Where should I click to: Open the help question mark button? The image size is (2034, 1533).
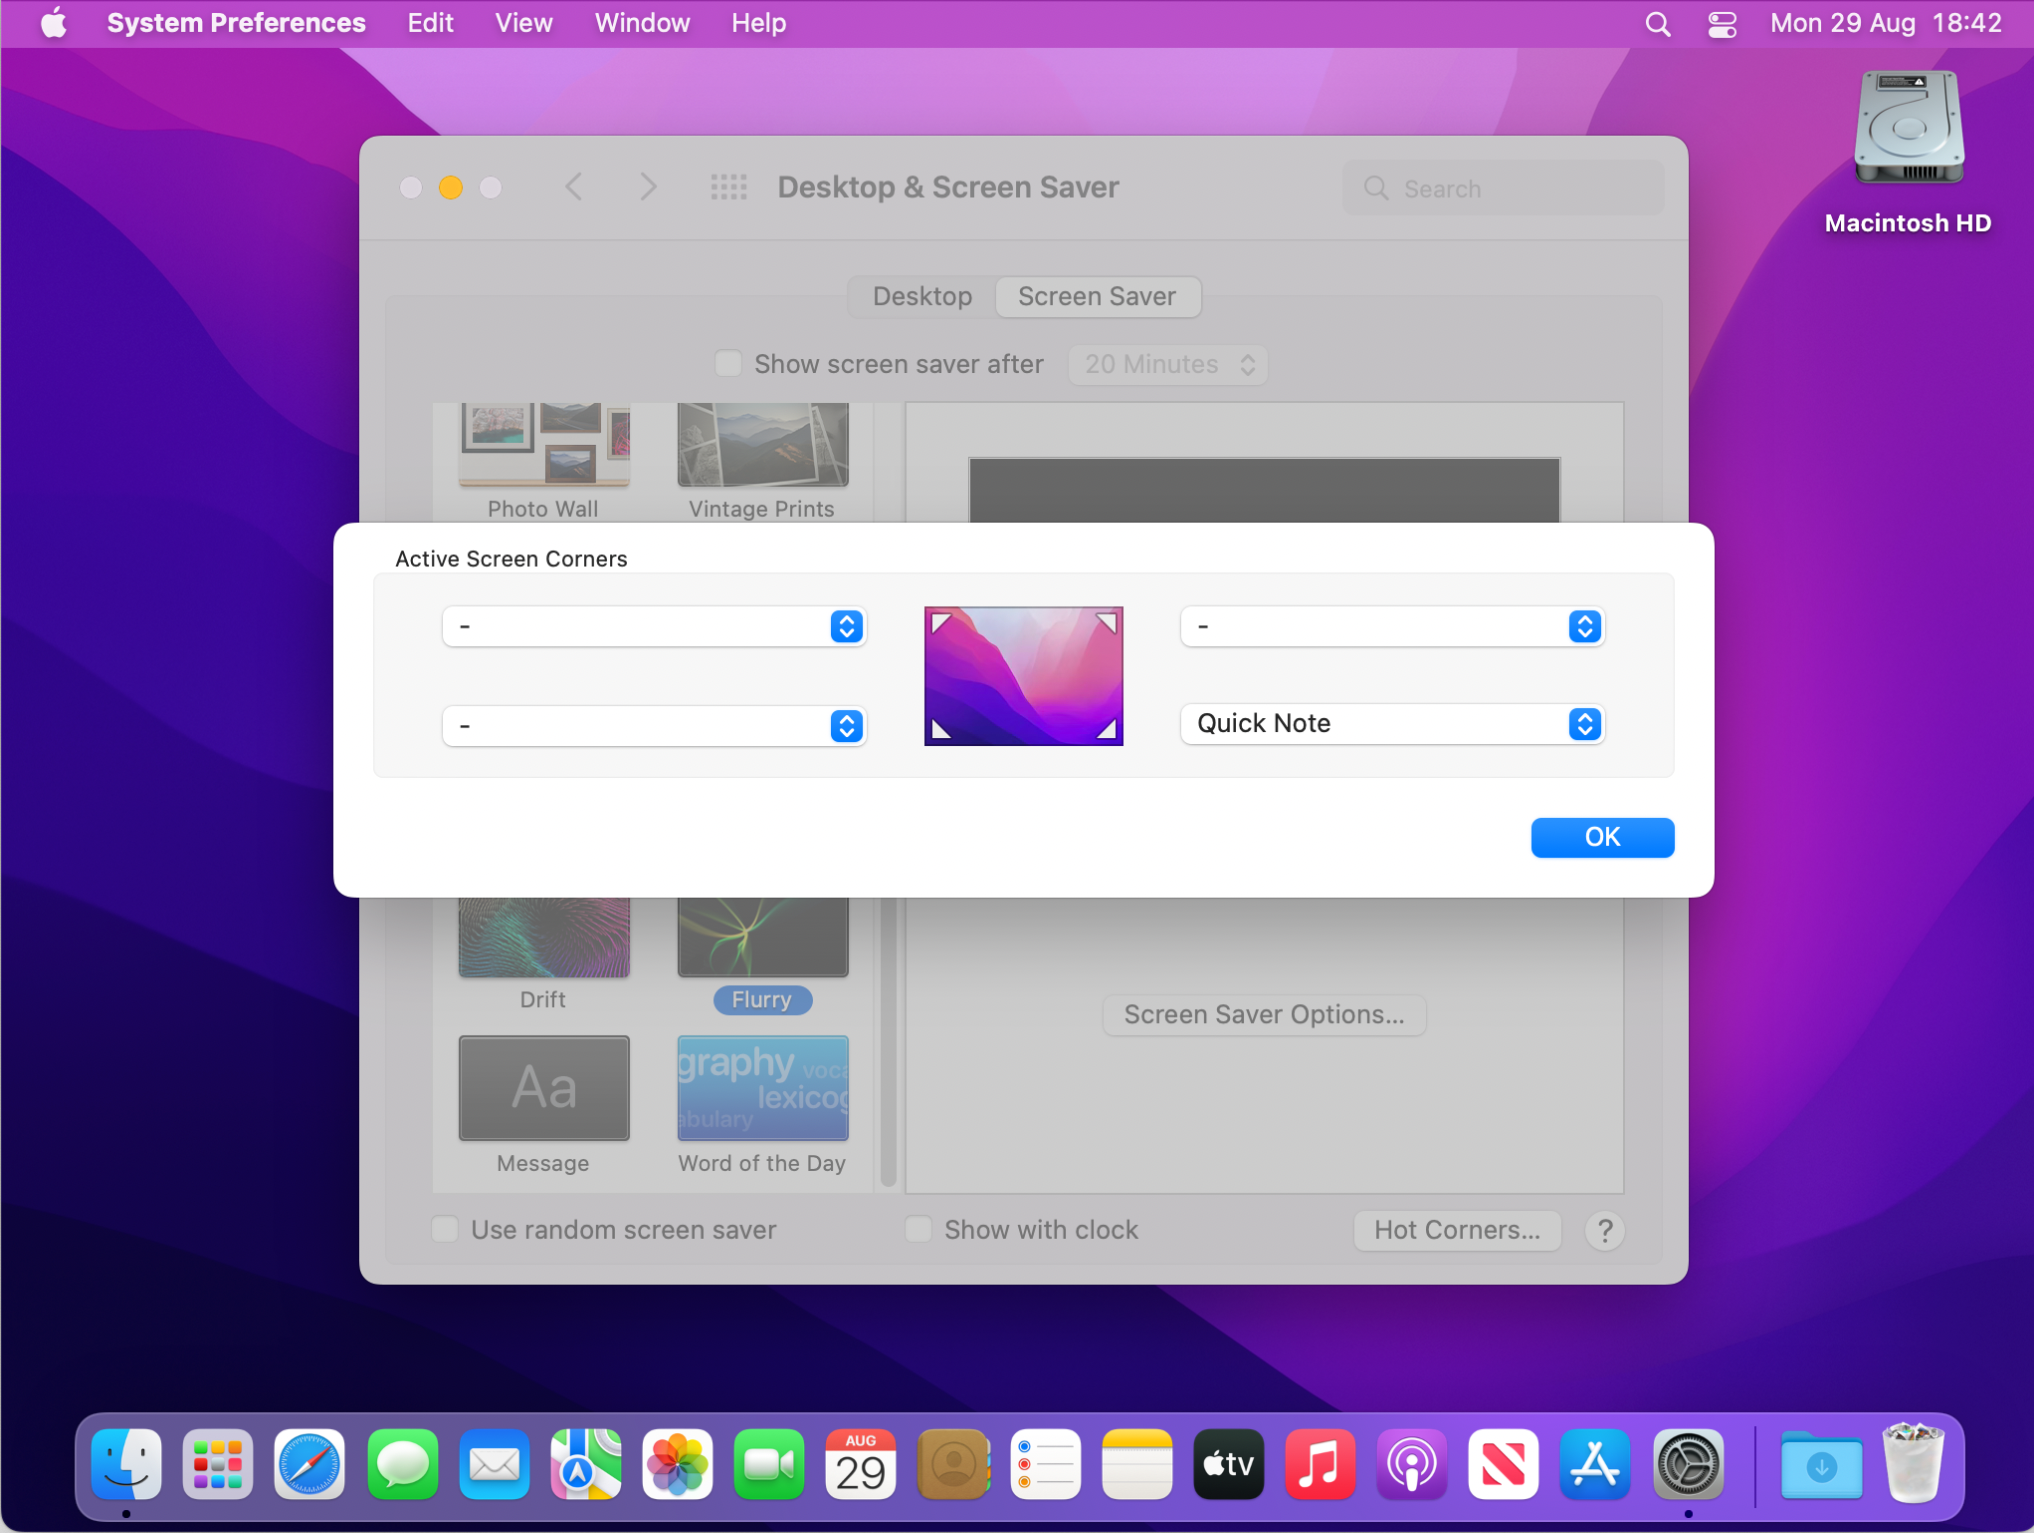pos(1604,1230)
